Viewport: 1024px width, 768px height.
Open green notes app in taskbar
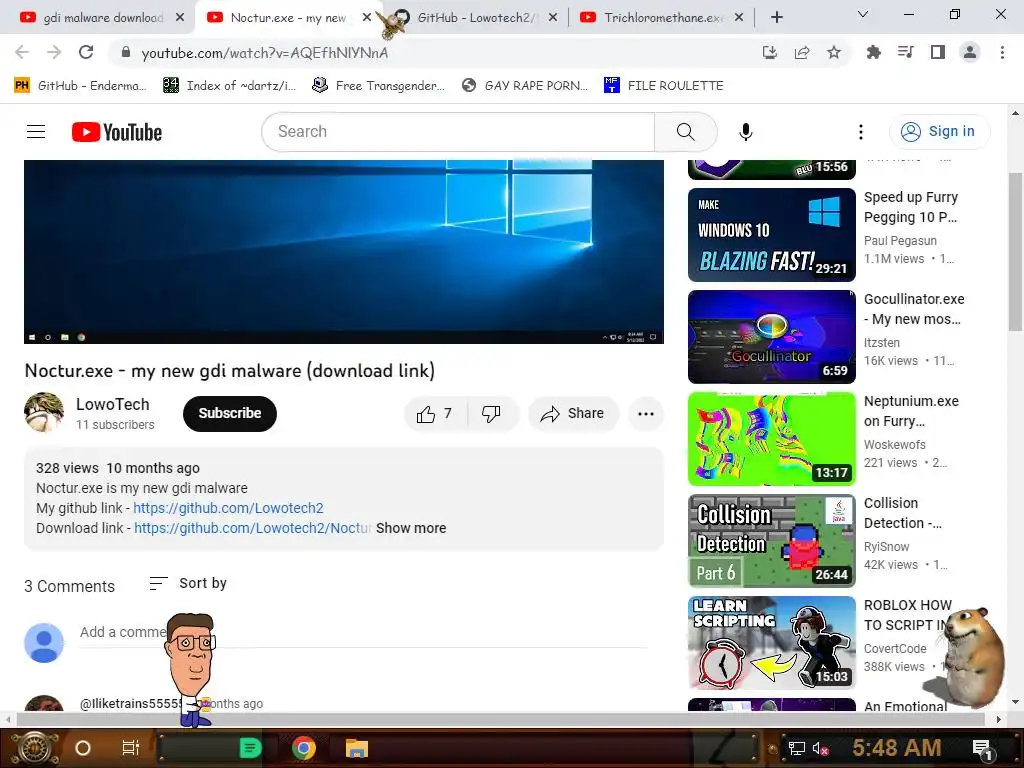point(251,748)
